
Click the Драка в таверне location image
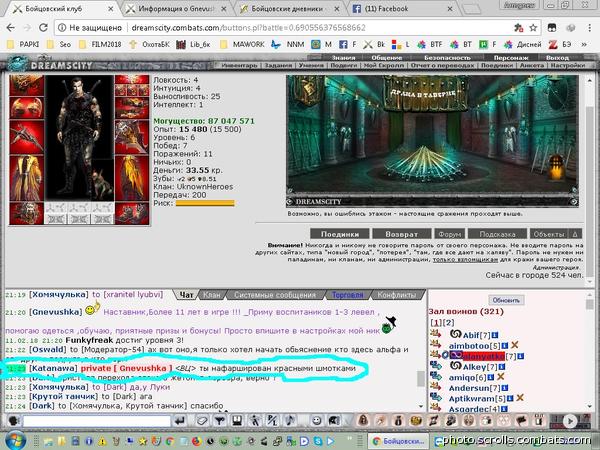click(432, 140)
